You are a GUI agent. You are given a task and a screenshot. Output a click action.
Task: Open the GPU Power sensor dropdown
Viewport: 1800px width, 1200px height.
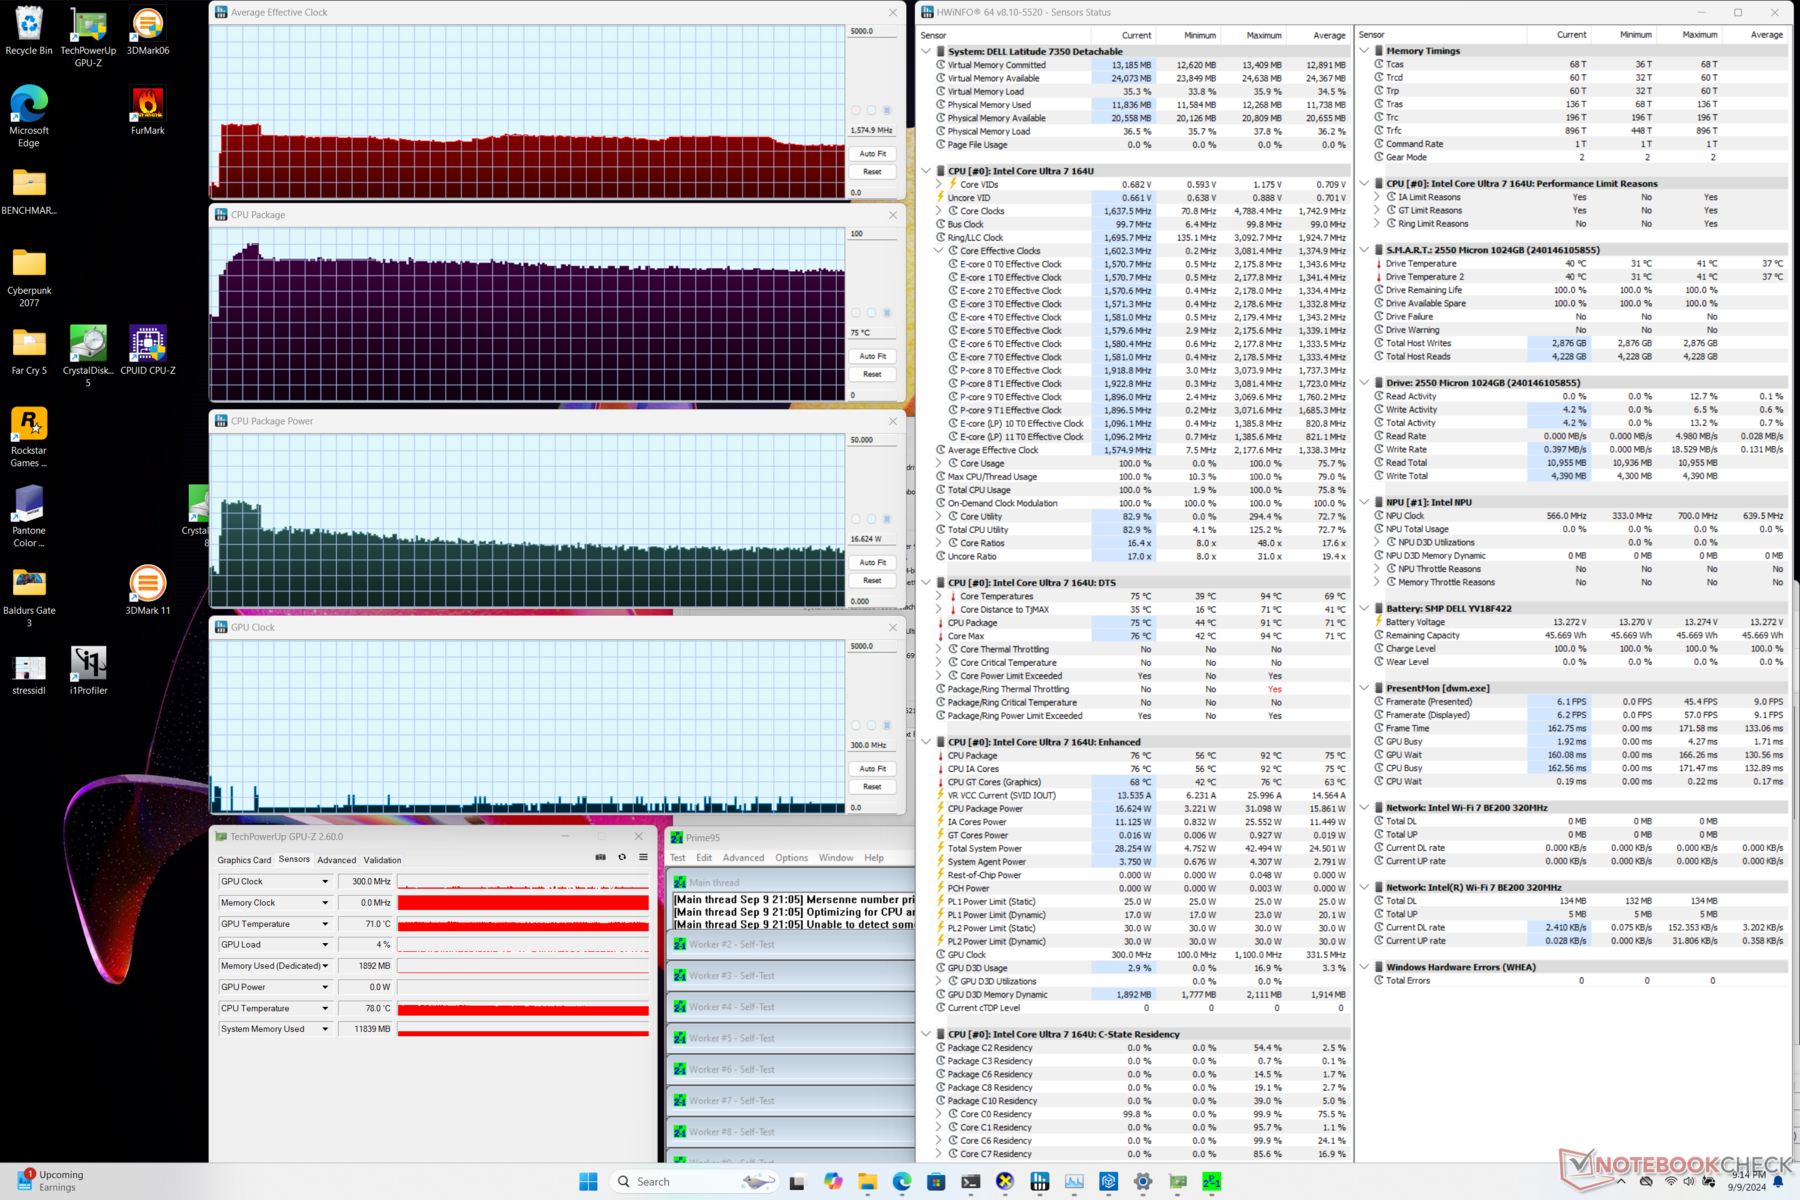pos(325,987)
